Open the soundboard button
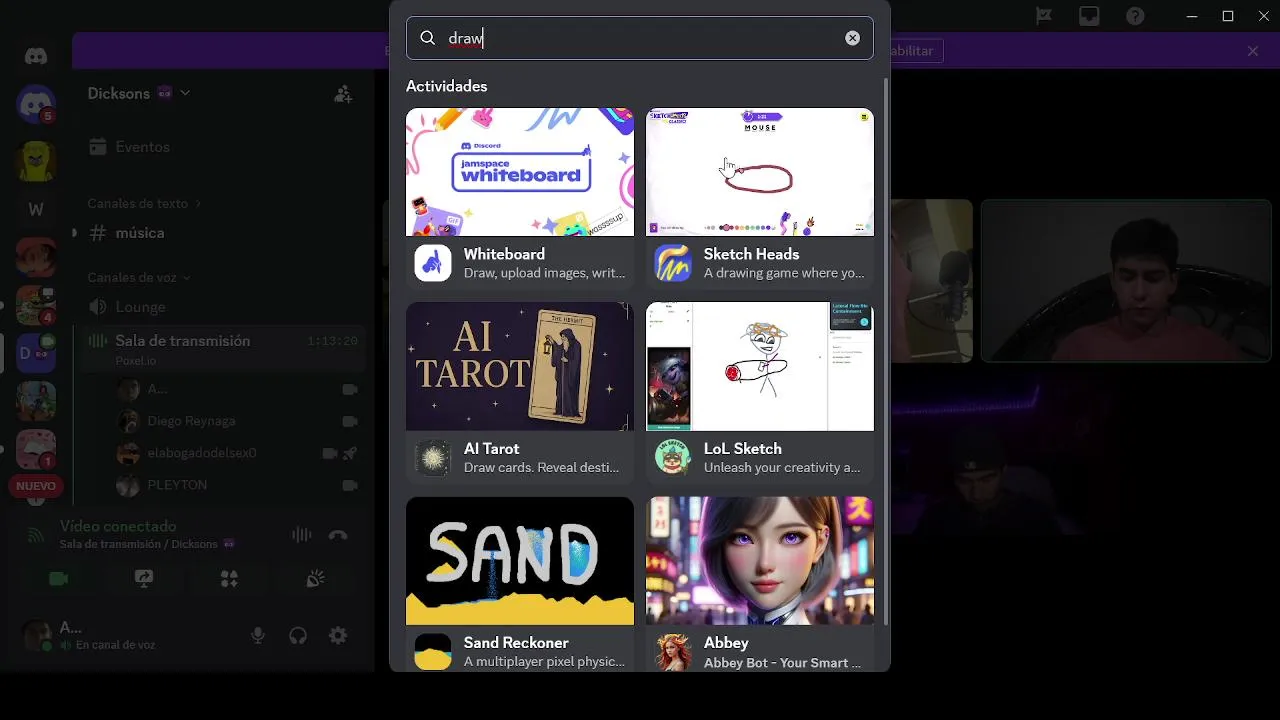Viewport: 1280px width, 720px height. click(x=315, y=579)
